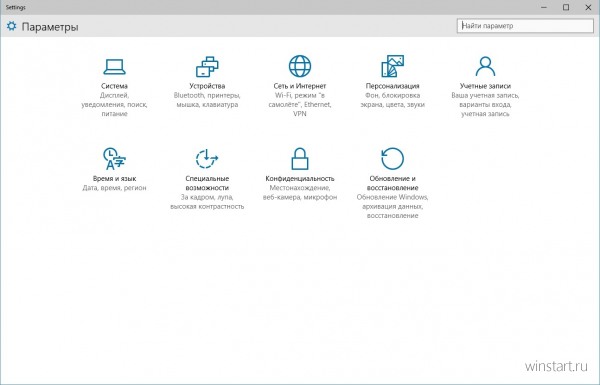
Task: Click the Сеть и Интернет title text
Action: tap(300, 86)
